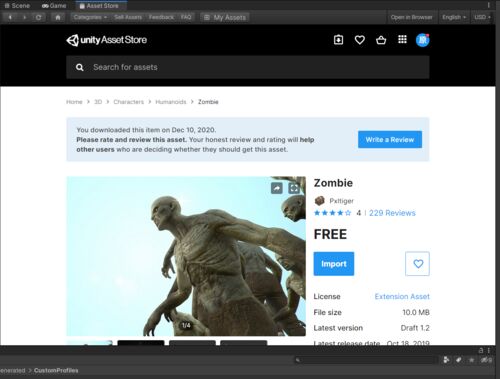
Task: Open the Categories dropdown
Action: pyautogui.click(x=90, y=17)
